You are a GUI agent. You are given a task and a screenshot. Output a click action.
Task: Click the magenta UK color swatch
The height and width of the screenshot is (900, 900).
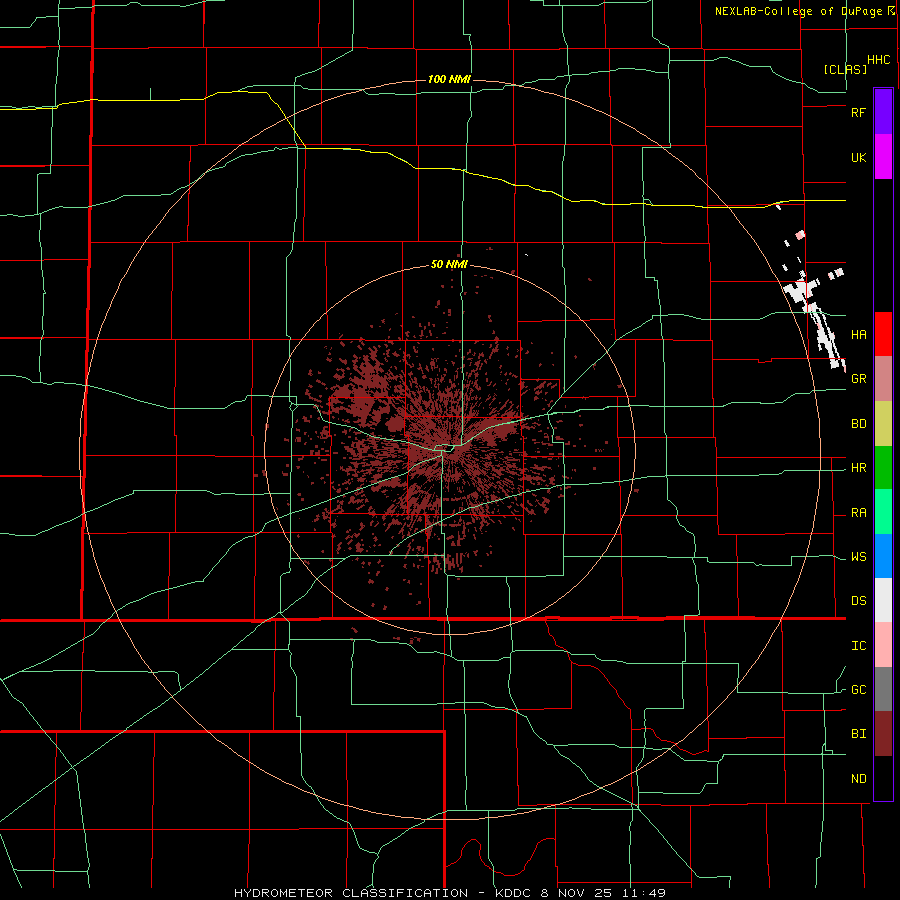tap(883, 157)
